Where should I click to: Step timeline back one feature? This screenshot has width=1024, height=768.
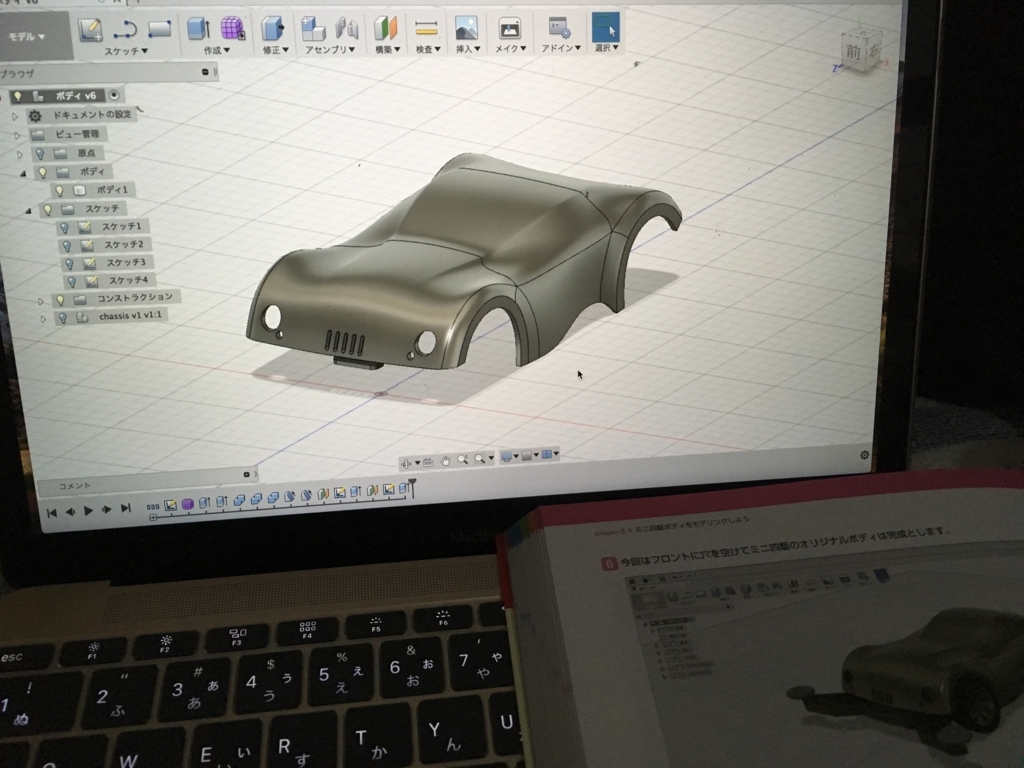(70, 512)
